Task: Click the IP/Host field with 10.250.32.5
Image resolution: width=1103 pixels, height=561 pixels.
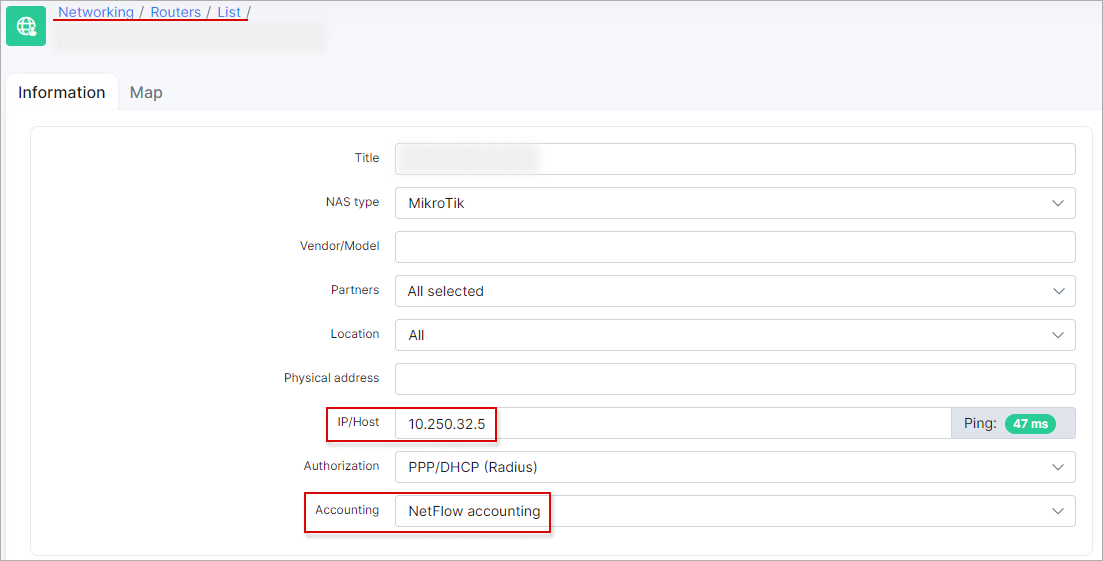Action: (x=673, y=423)
